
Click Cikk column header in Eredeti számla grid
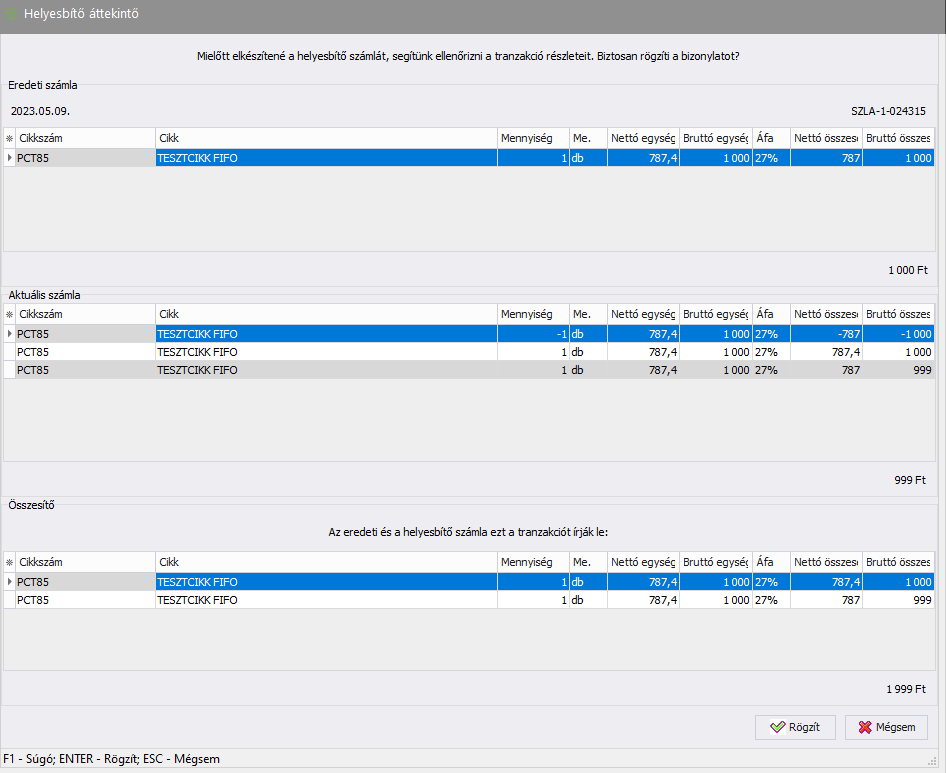coord(325,138)
